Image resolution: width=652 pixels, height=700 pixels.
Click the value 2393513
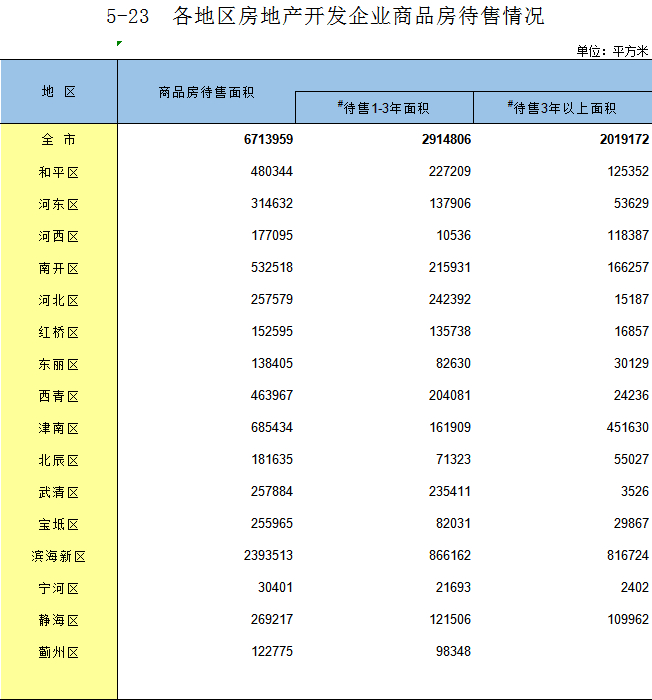[268, 556]
